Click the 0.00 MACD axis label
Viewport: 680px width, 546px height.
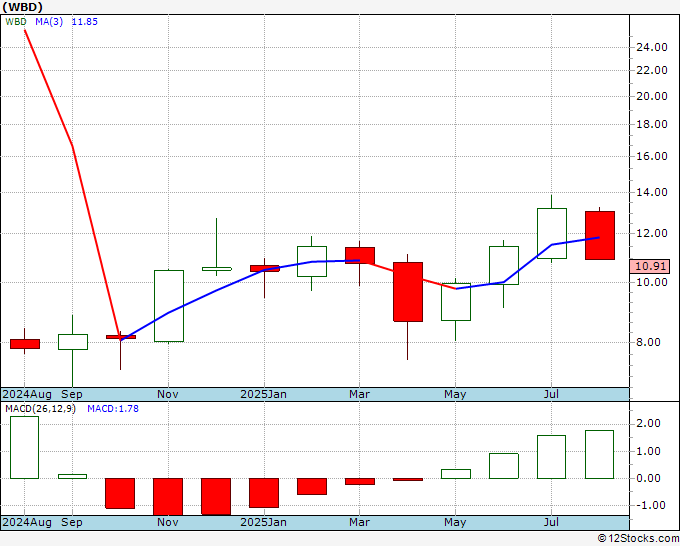(x=648, y=478)
